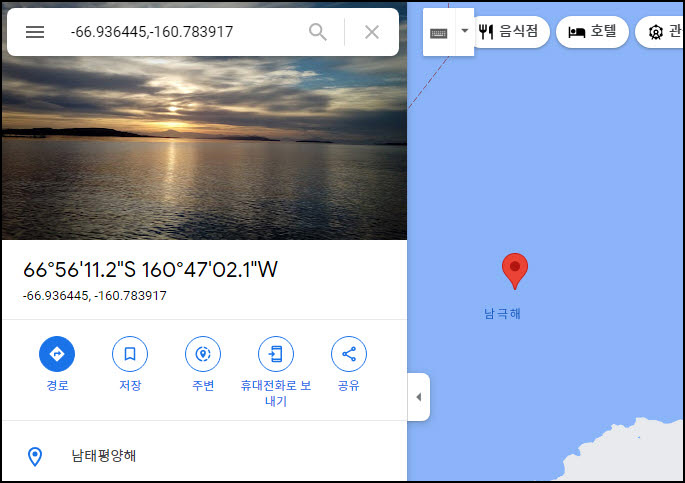Click the search magnifier icon
Image resolution: width=685 pixels, height=483 pixels.
click(x=318, y=32)
